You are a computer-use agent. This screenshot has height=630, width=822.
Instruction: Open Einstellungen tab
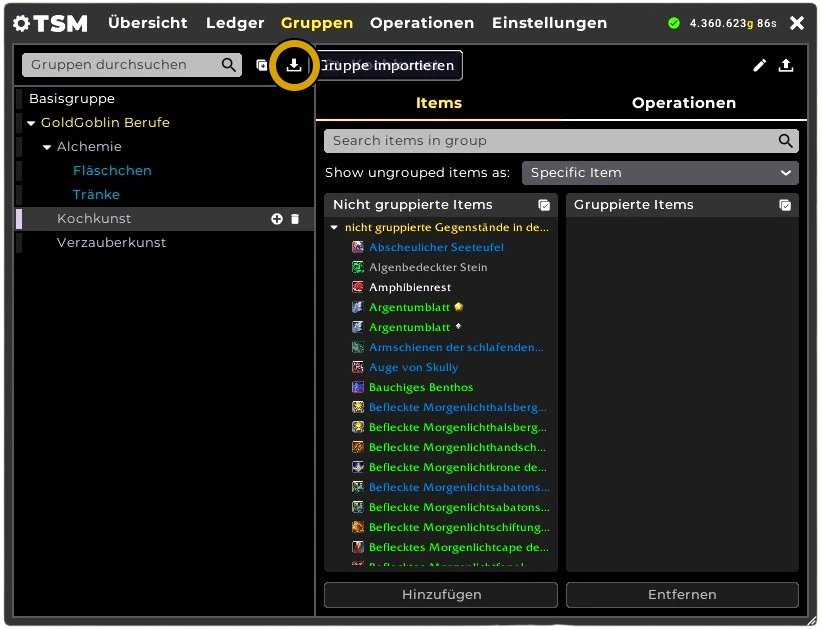pos(549,23)
